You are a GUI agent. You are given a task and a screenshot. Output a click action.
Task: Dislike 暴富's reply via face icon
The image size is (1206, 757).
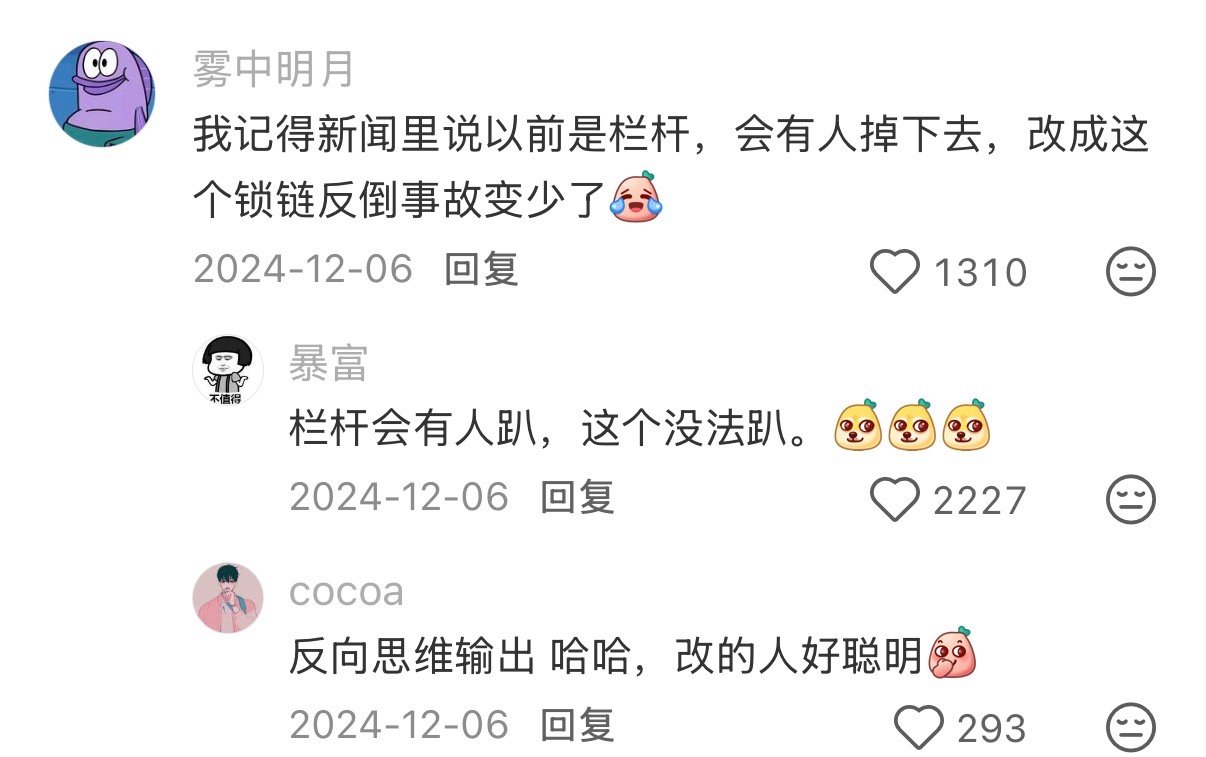click(x=1131, y=499)
